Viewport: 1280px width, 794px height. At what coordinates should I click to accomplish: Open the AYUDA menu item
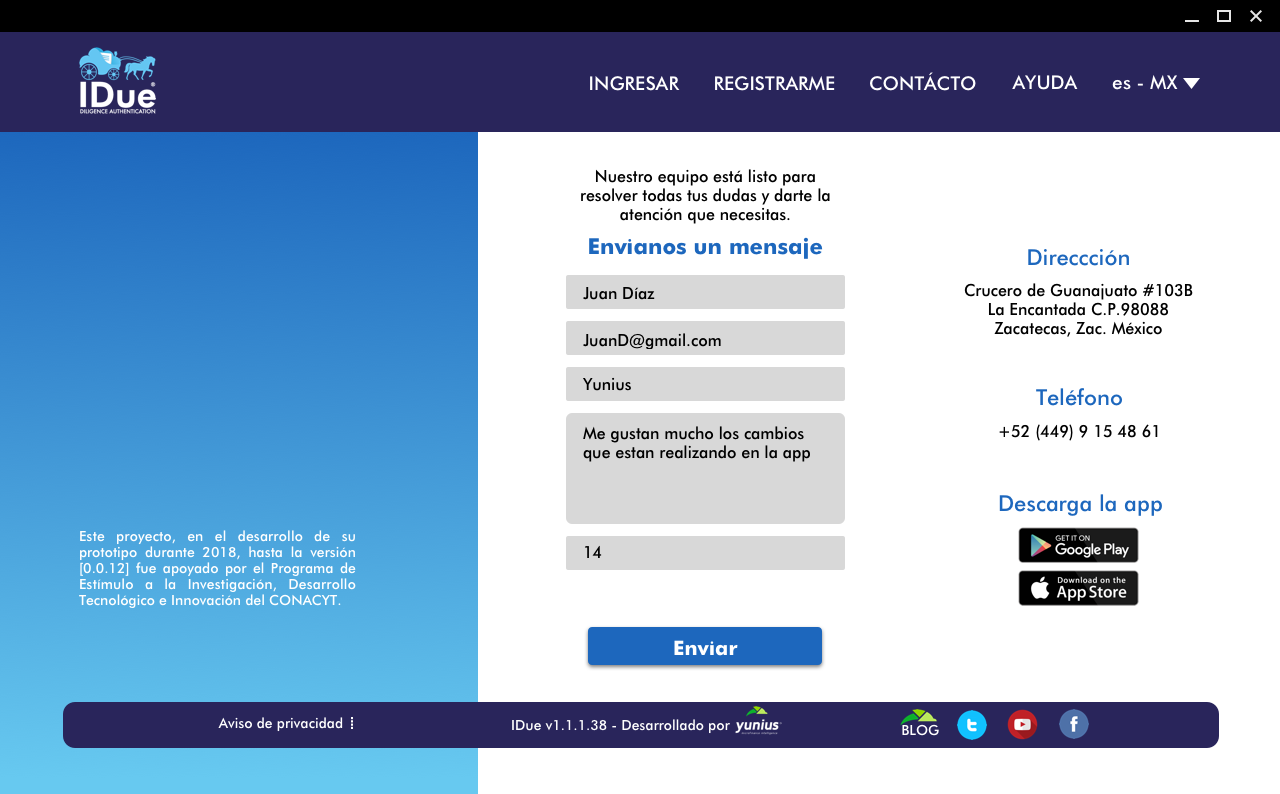[x=1044, y=83]
